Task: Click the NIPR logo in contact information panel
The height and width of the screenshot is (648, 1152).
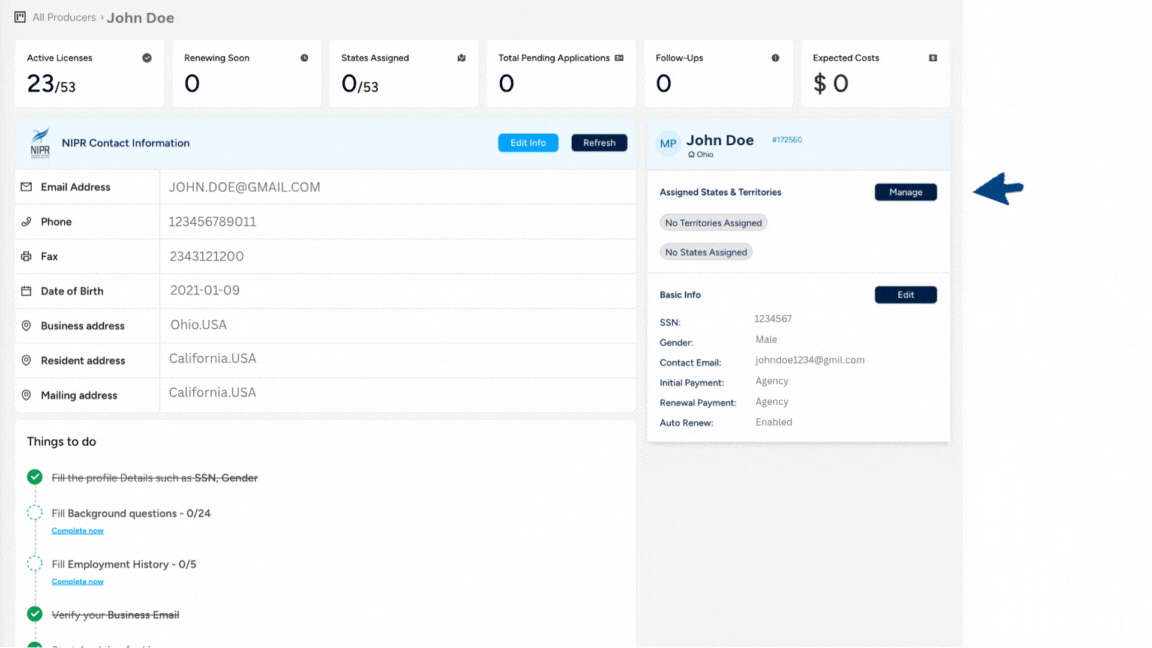Action: (x=40, y=142)
